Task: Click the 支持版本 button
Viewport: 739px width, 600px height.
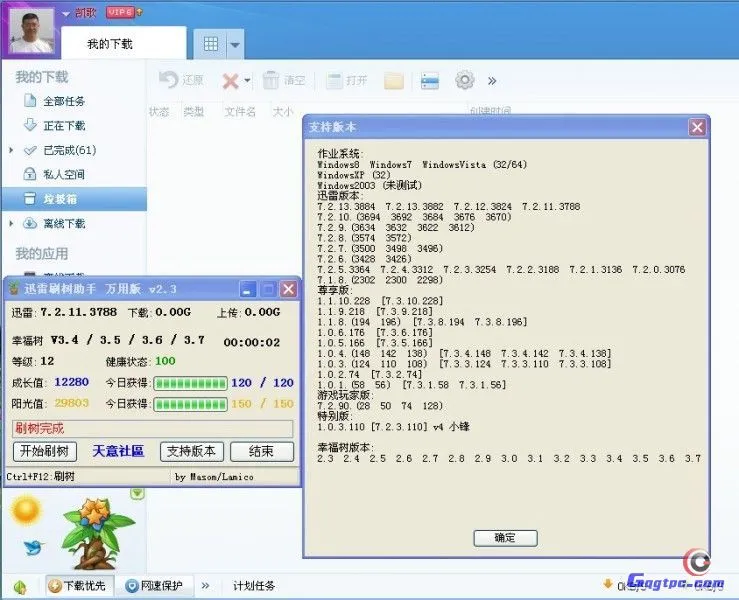Action: point(191,452)
